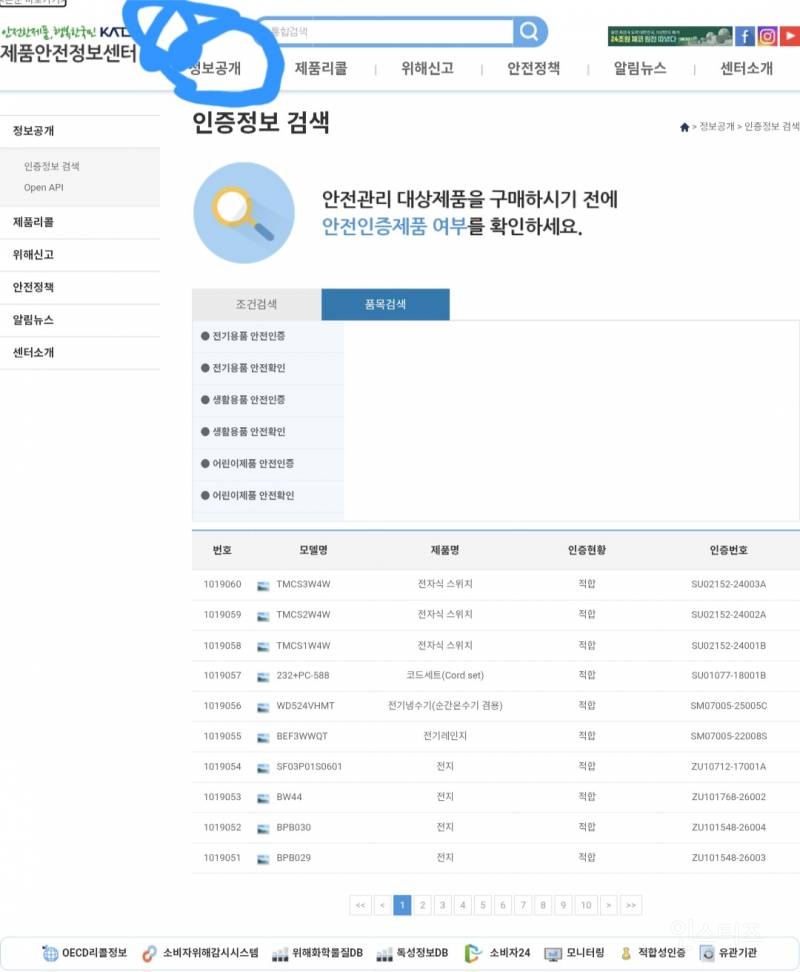Expand 센터소개 in left sidebar
The height and width of the screenshot is (972, 800).
tap(80, 353)
